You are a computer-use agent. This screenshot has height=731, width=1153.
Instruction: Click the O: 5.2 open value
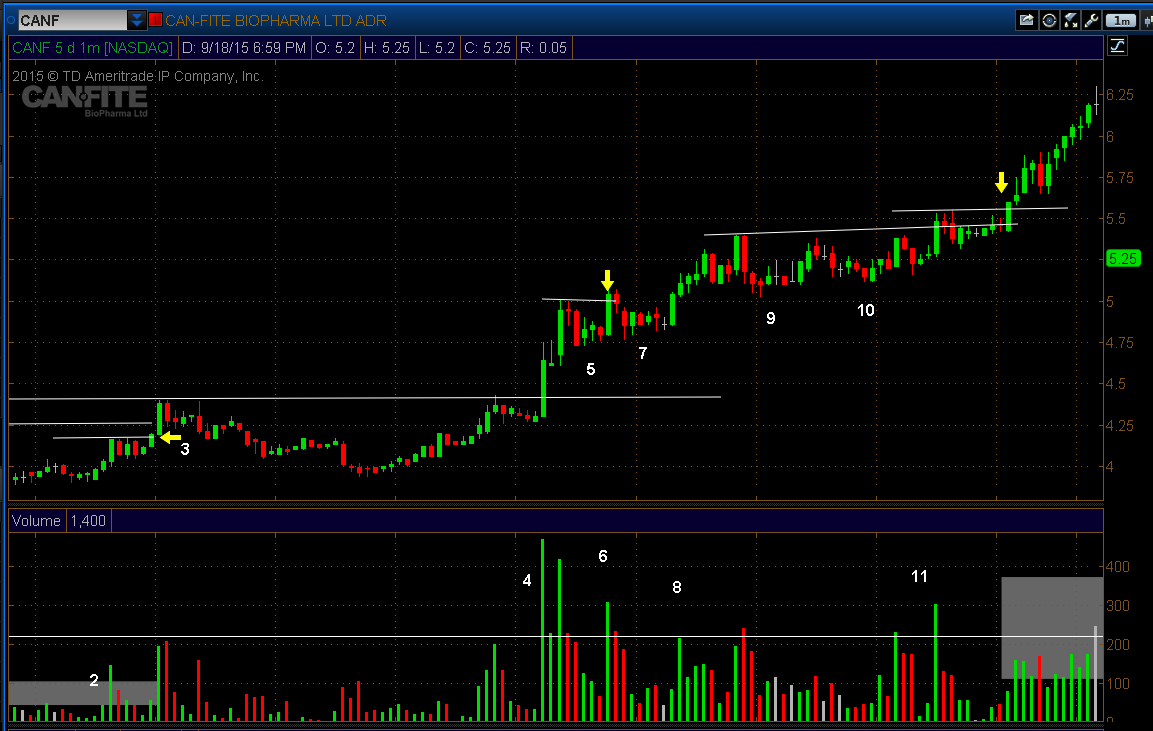[335, 48]
